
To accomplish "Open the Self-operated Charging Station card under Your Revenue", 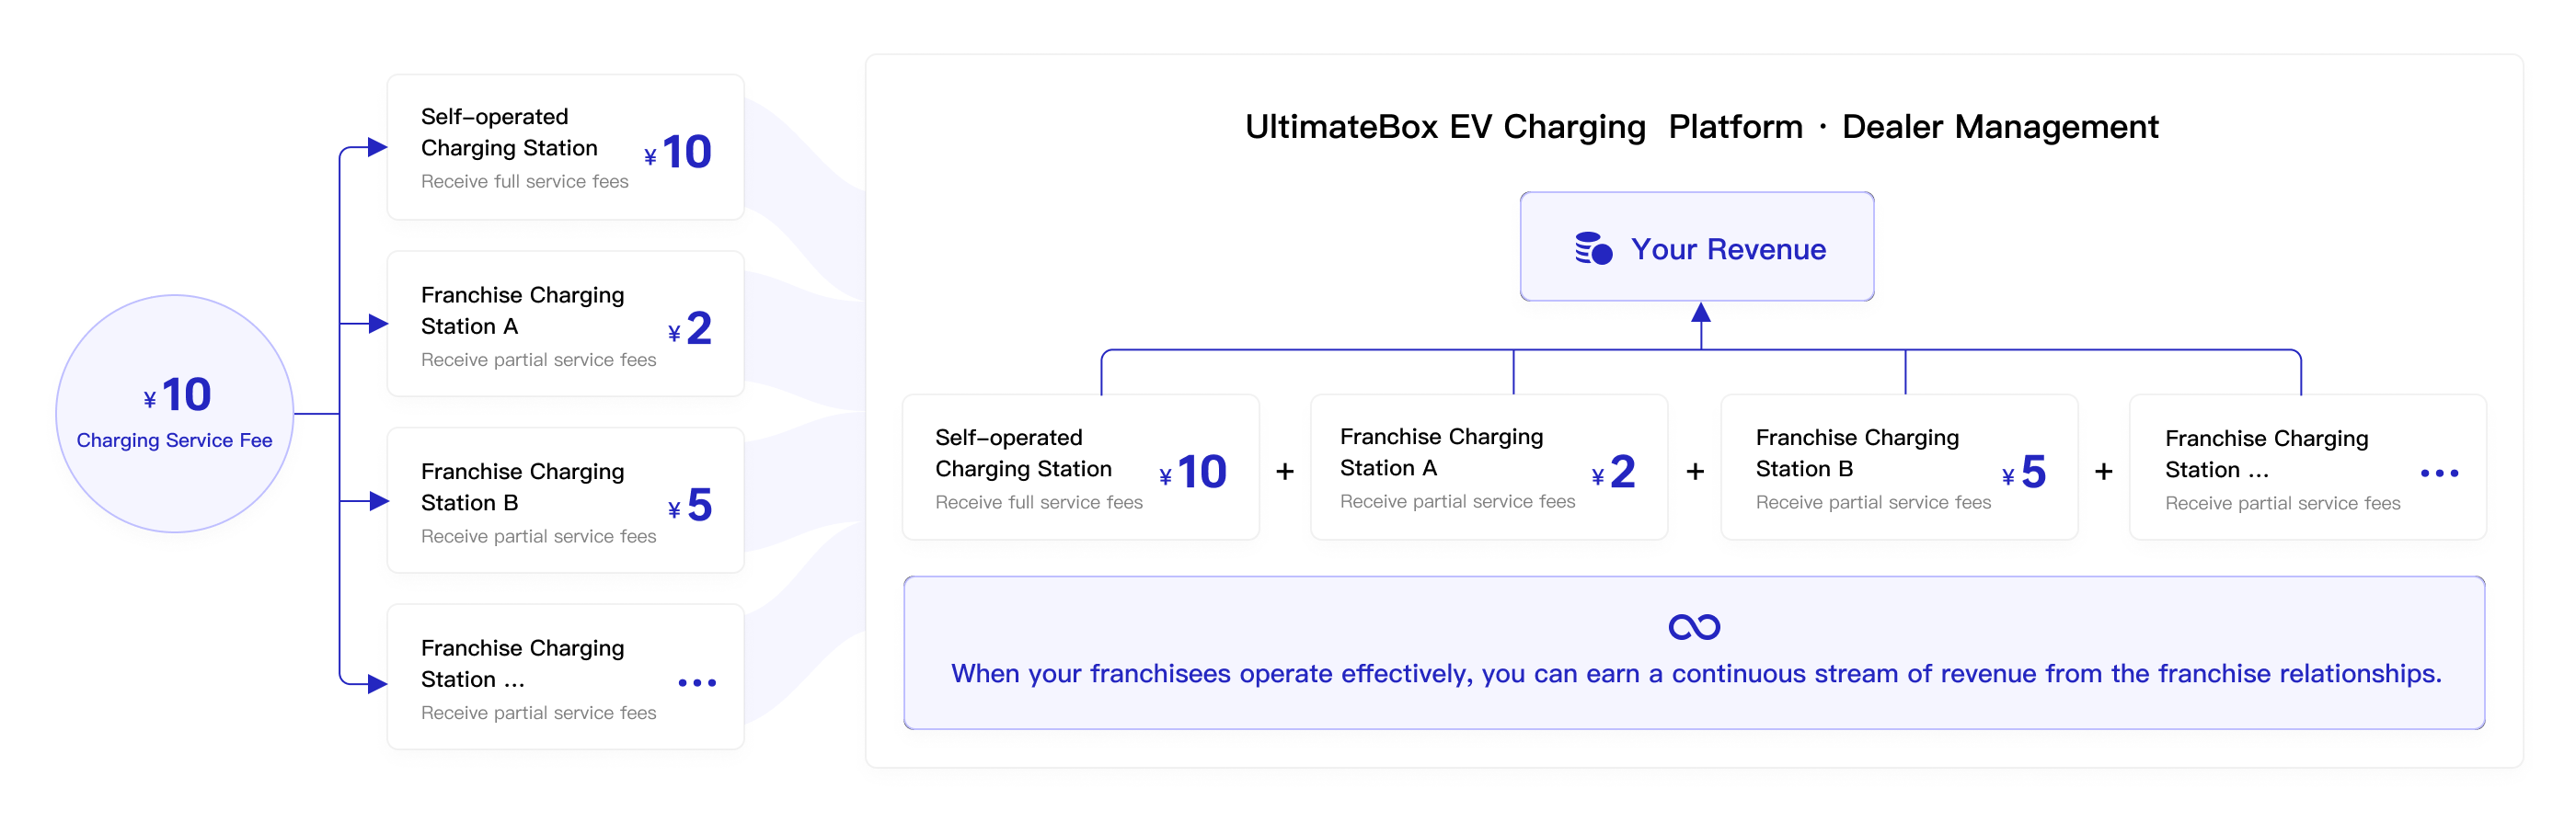I will click(1080, 467).
